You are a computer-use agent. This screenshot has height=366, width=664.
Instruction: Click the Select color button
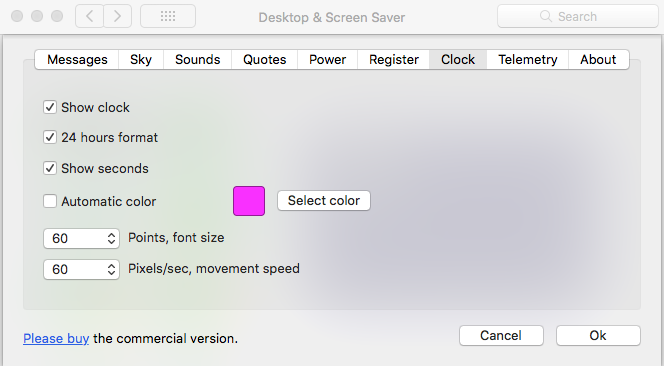[x=324, y=200]
